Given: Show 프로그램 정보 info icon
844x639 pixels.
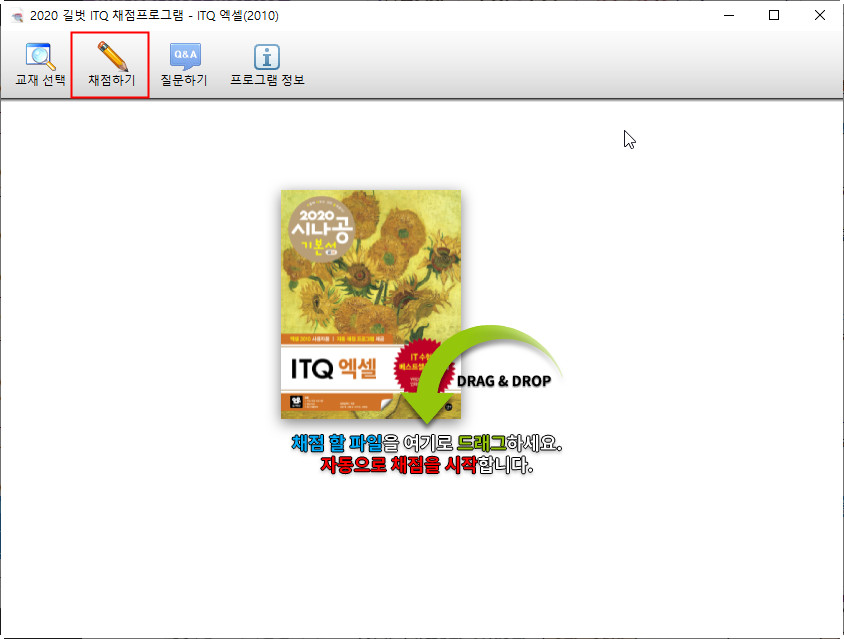Looking at the screenshot, I should pos(267,57).
